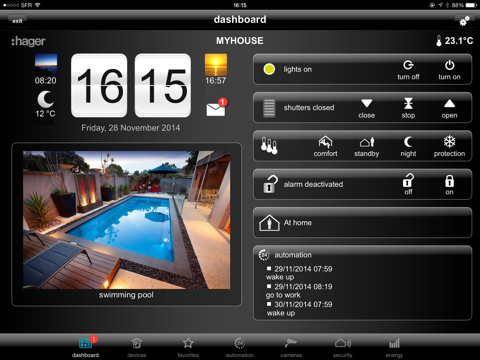Select standby heating mode
480x360 pixels.
click(x=367, y=146)
